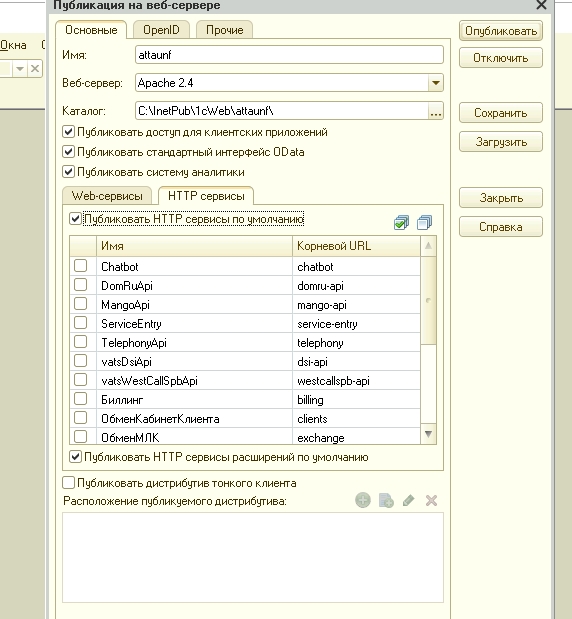This screenshot has width=572, height=619.
Task: Open Справка help button
Action: point(501,227)
